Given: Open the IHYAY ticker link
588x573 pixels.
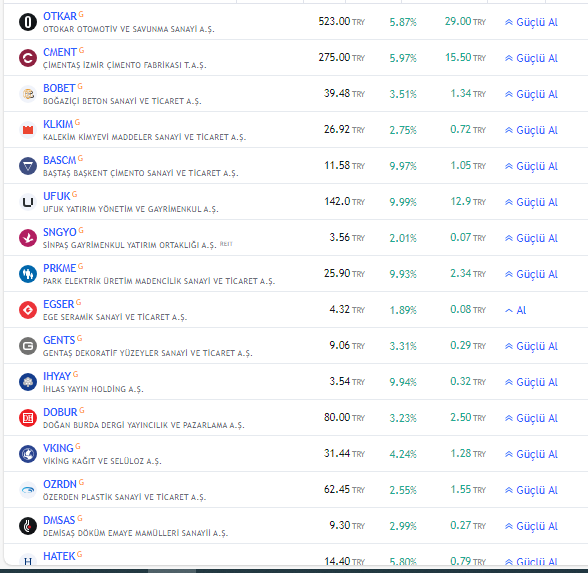Looking at the screenshot, I should (x=57, y=376).
